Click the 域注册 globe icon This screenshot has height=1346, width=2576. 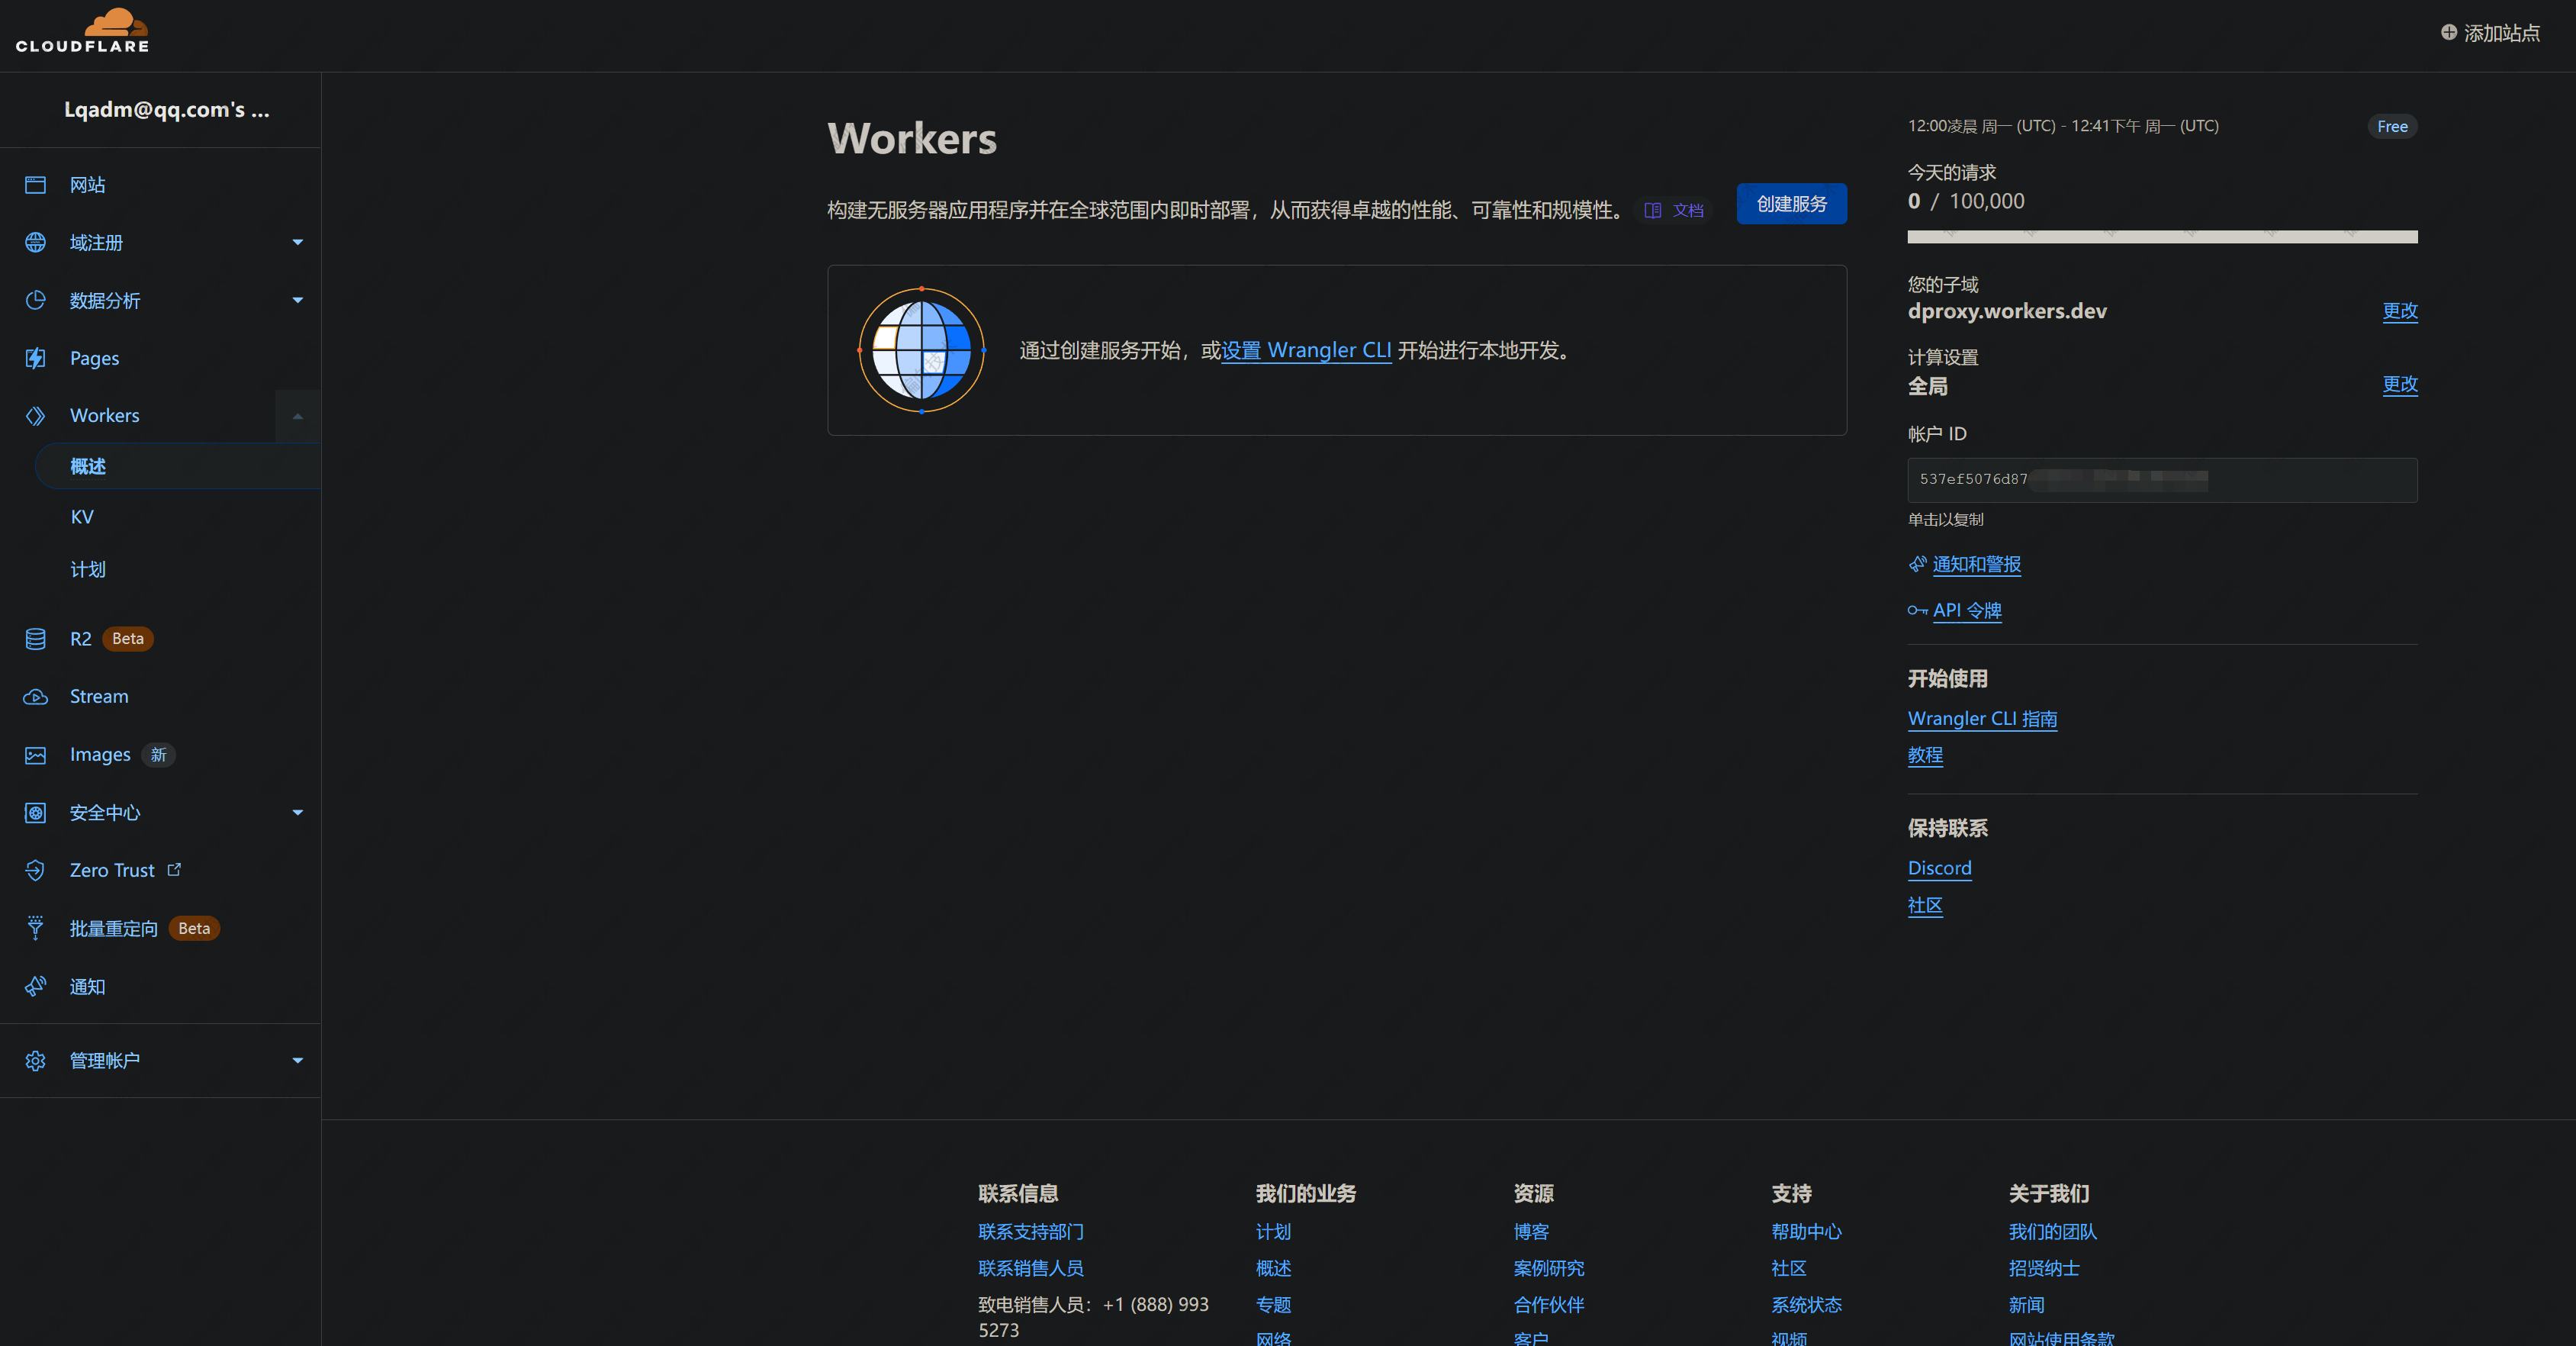pos(35,243)
